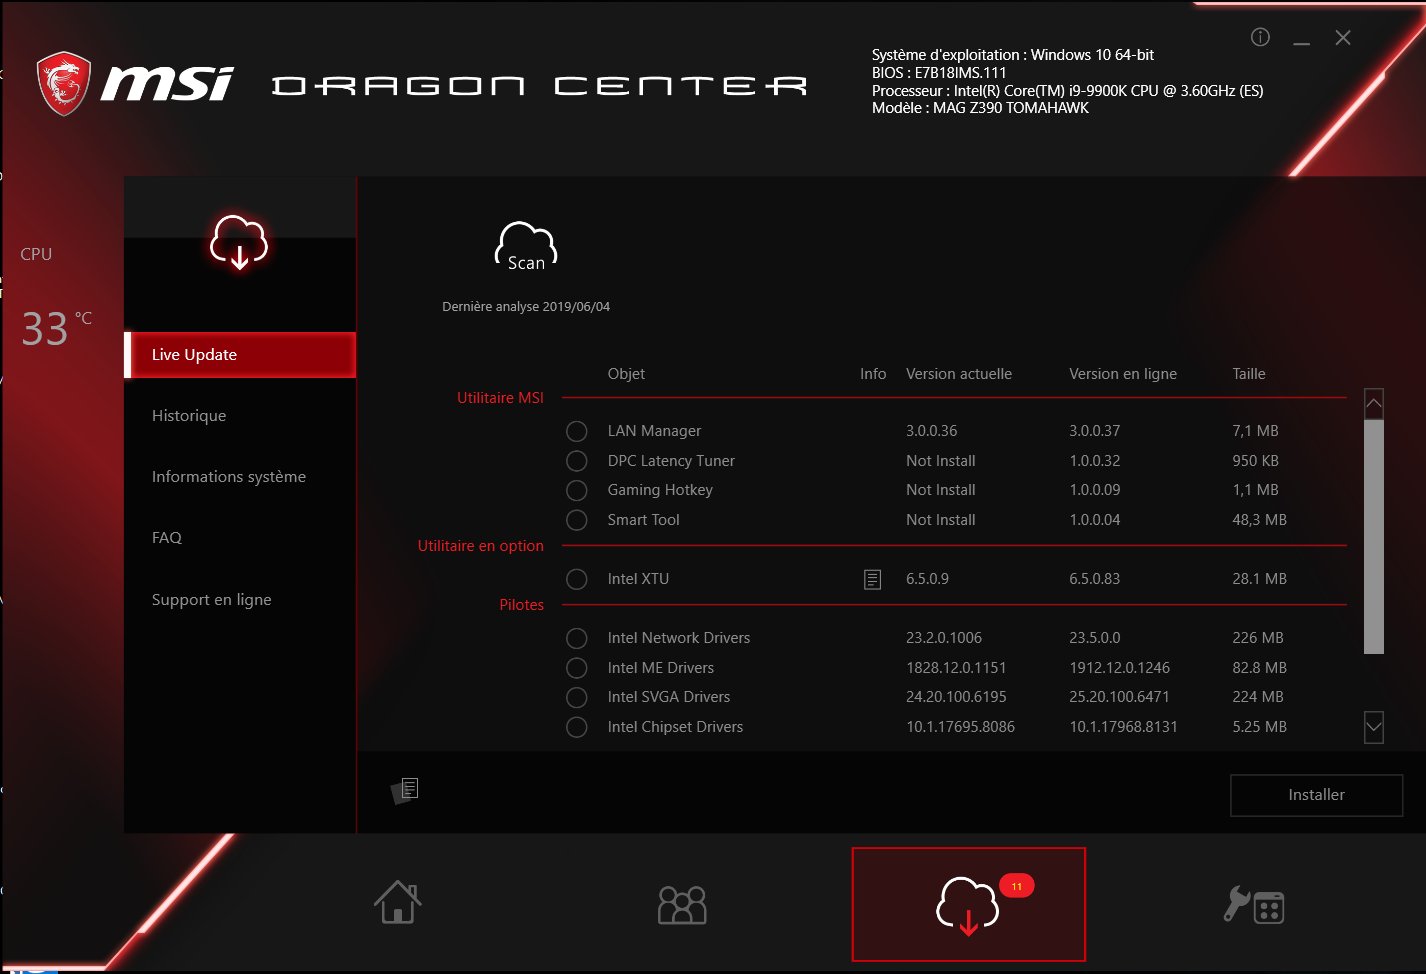Click the notes icon beside Installer area
The height and width of the screenshot is (974, 1426).
coord(405,790)
